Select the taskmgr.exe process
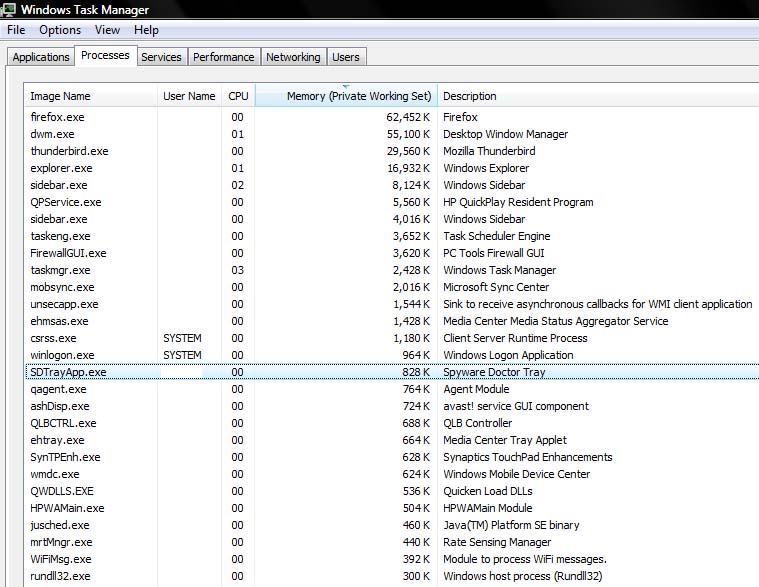Screen dimensions: 759x587 [x=392, y=270]
